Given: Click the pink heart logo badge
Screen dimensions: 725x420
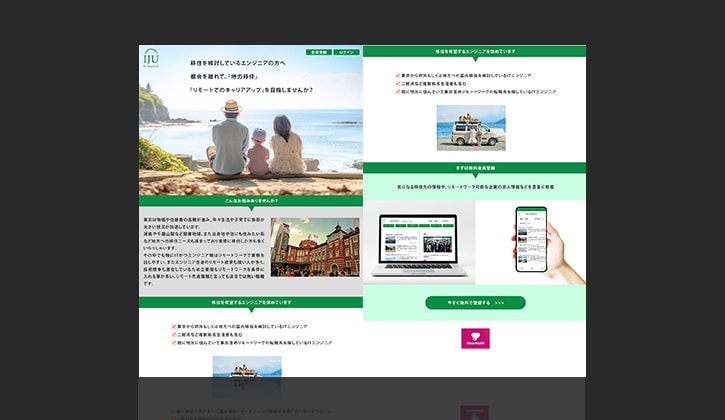Looking at the screenshot, I should (x=475, y=339).
